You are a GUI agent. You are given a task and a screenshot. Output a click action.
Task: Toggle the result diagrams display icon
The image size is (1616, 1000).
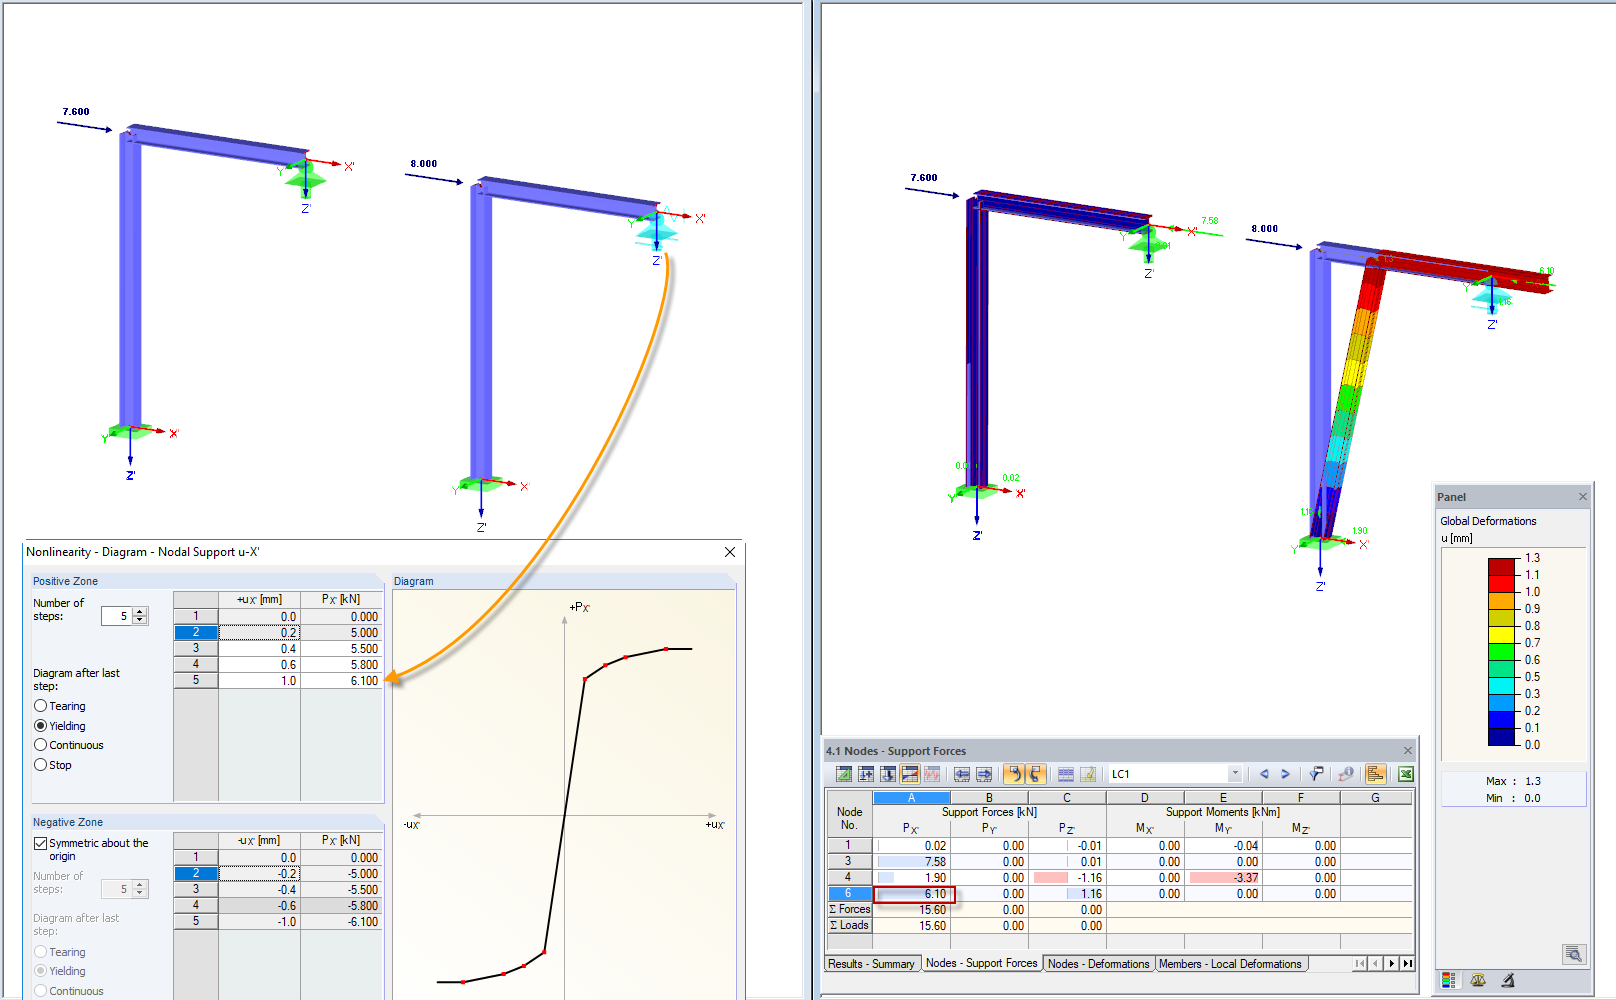[931, 773]
